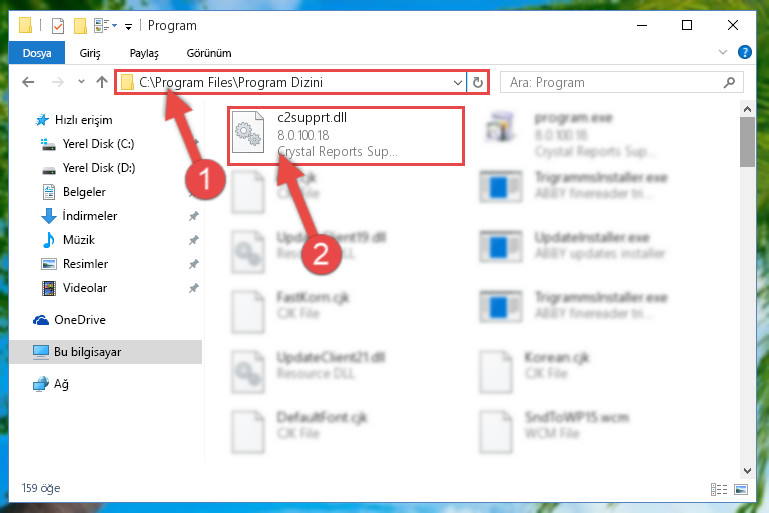The image size is (769, 513).
Task: Open the Quick Access Toolbar customize dropdown
Action: (128, 26)
